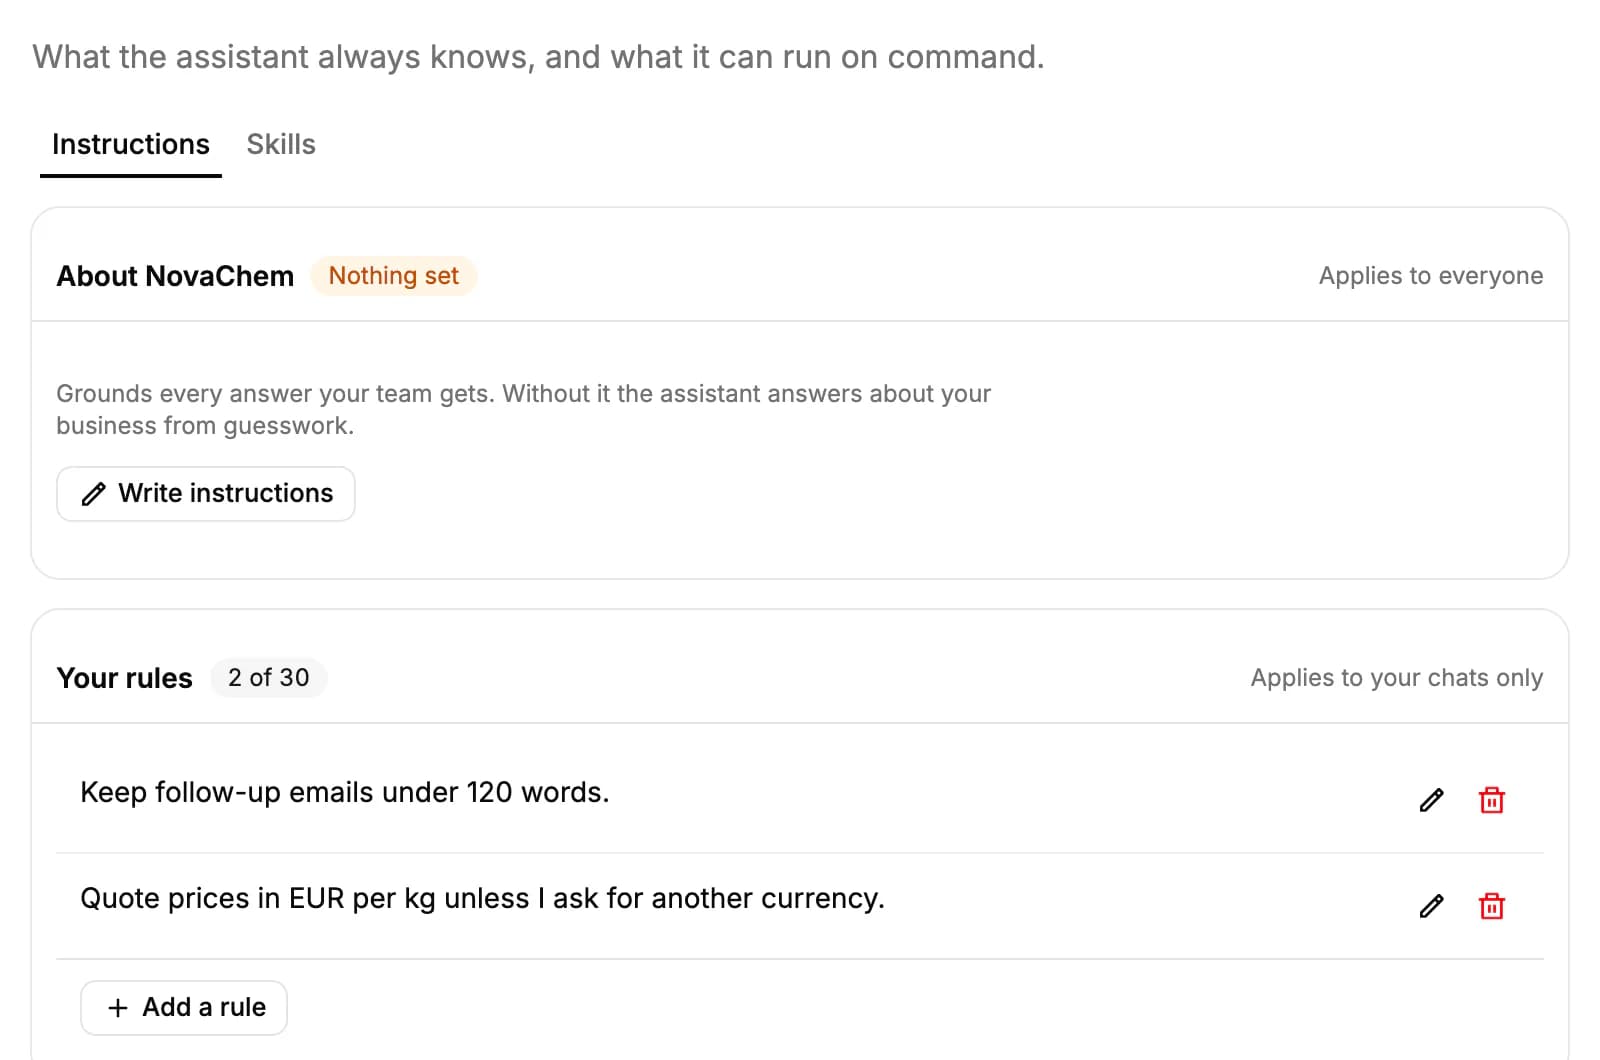Edit the 'Quote prices in EUR' rule
Image resolution: width=1600 pixels, height=1060 pixels.
1431,906
